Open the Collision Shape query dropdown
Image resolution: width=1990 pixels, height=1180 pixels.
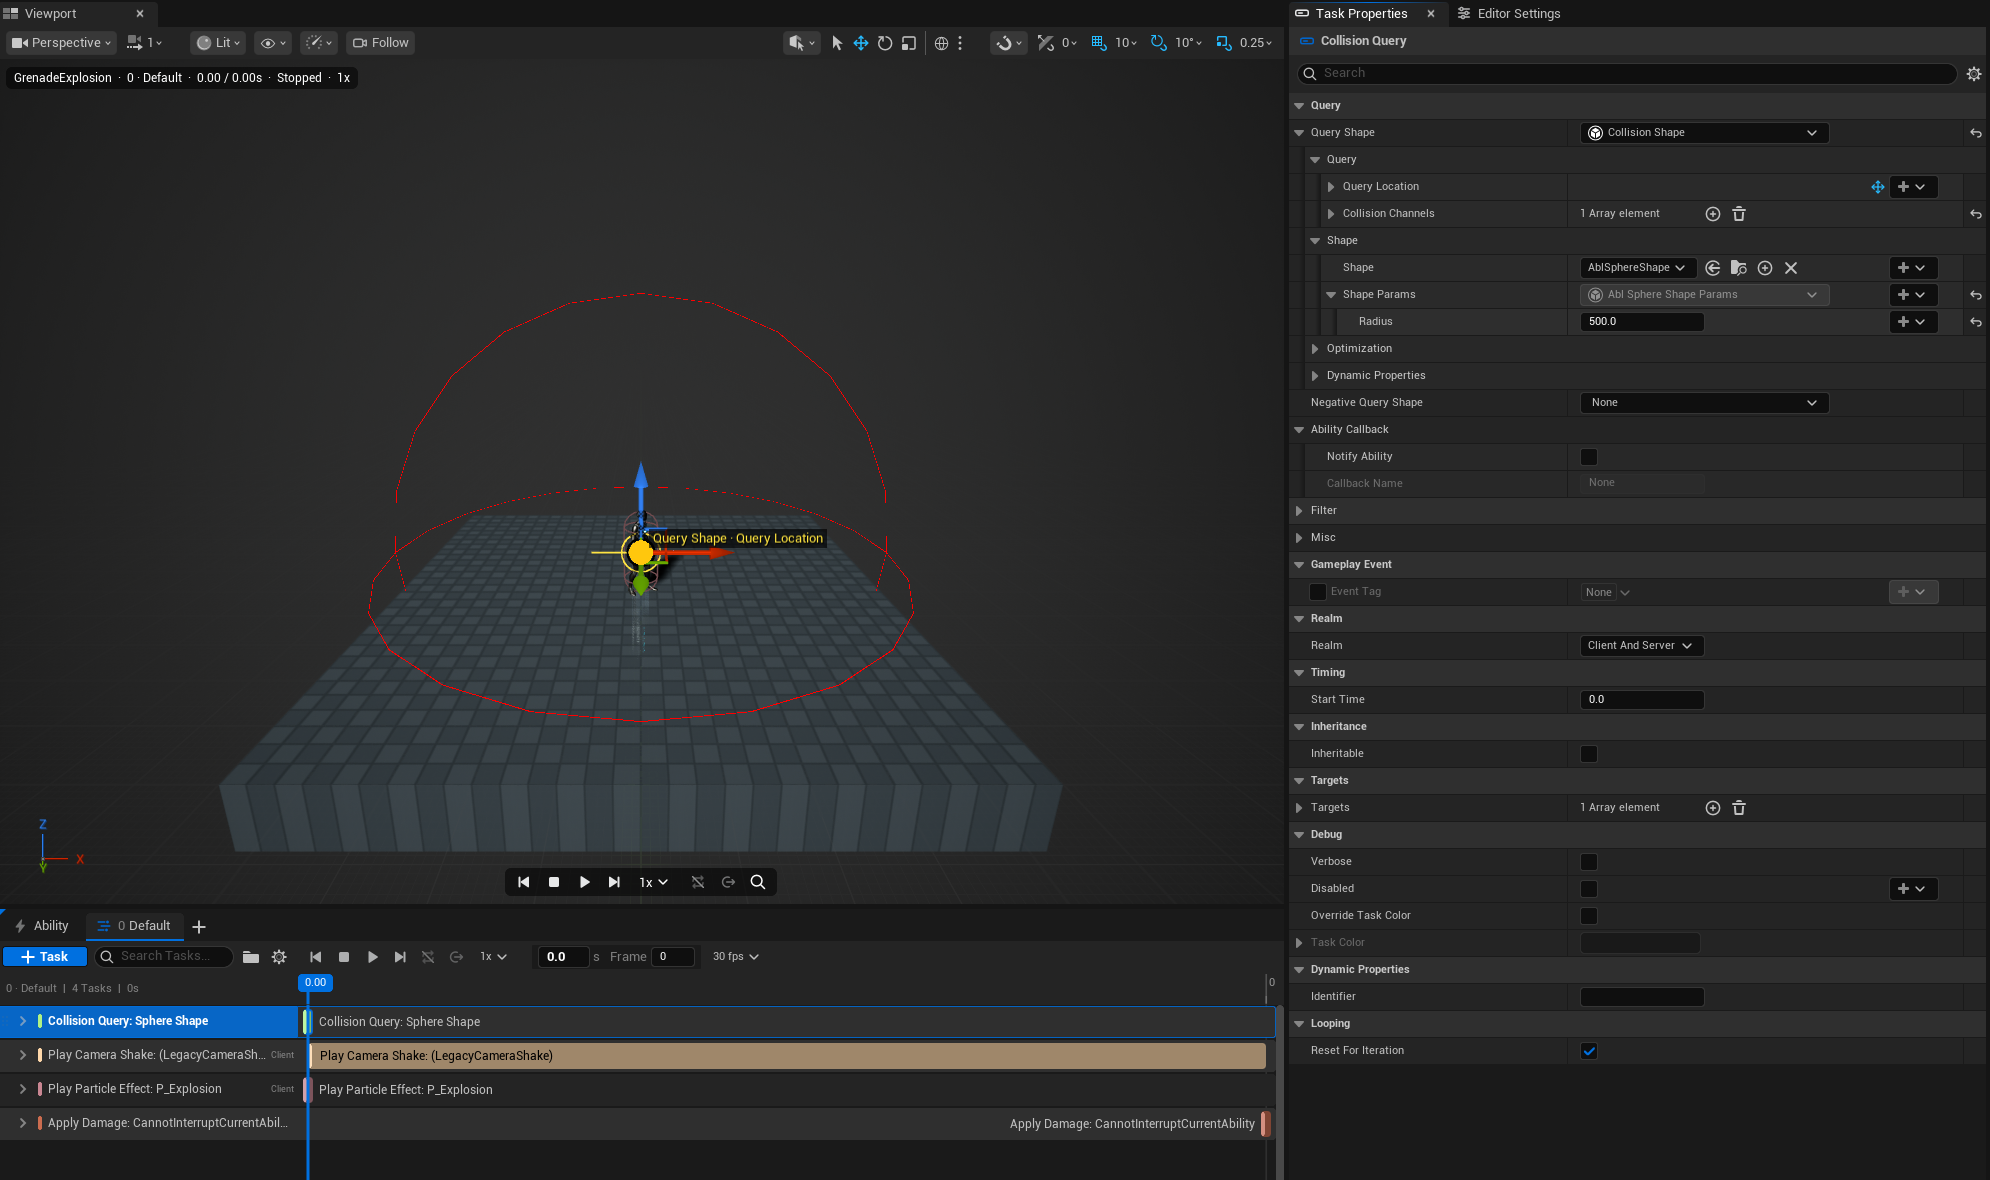click(1704, 133)
